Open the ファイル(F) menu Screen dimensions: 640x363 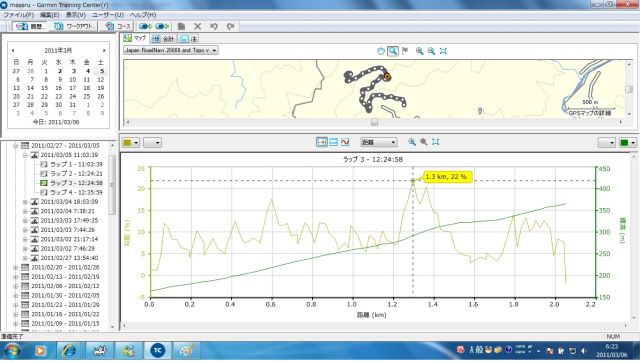[18, 15]
